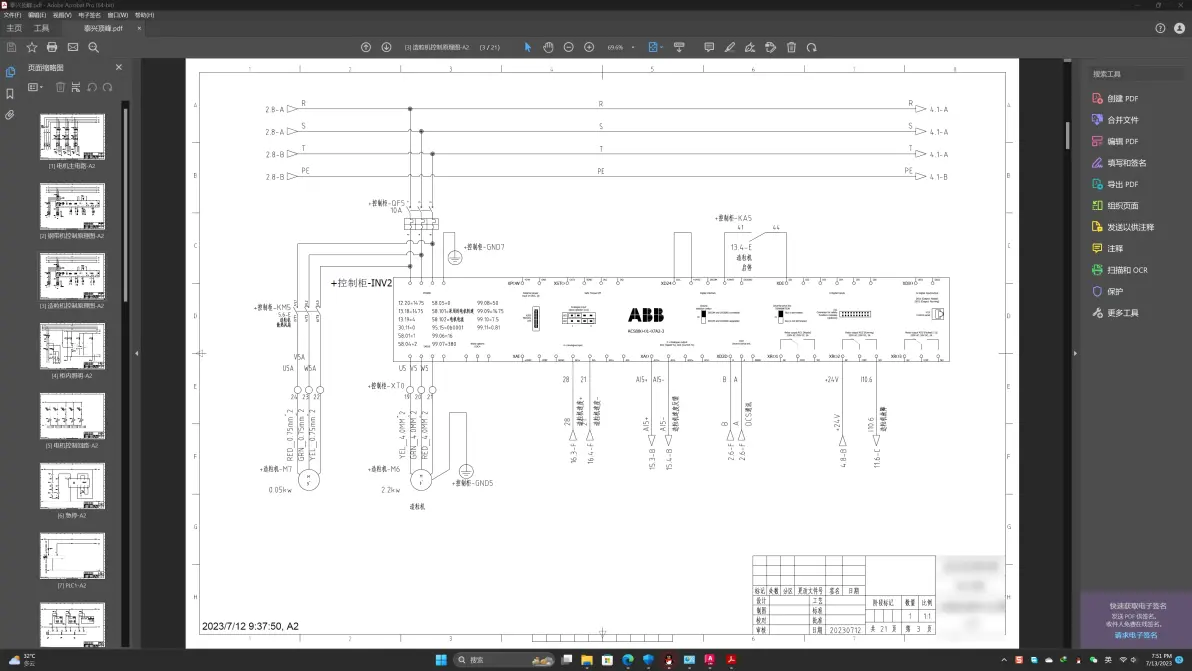The image size is (1192, 671).
Task: Close the 泰兴顶峰.pdf document tab
Action: 139,29
